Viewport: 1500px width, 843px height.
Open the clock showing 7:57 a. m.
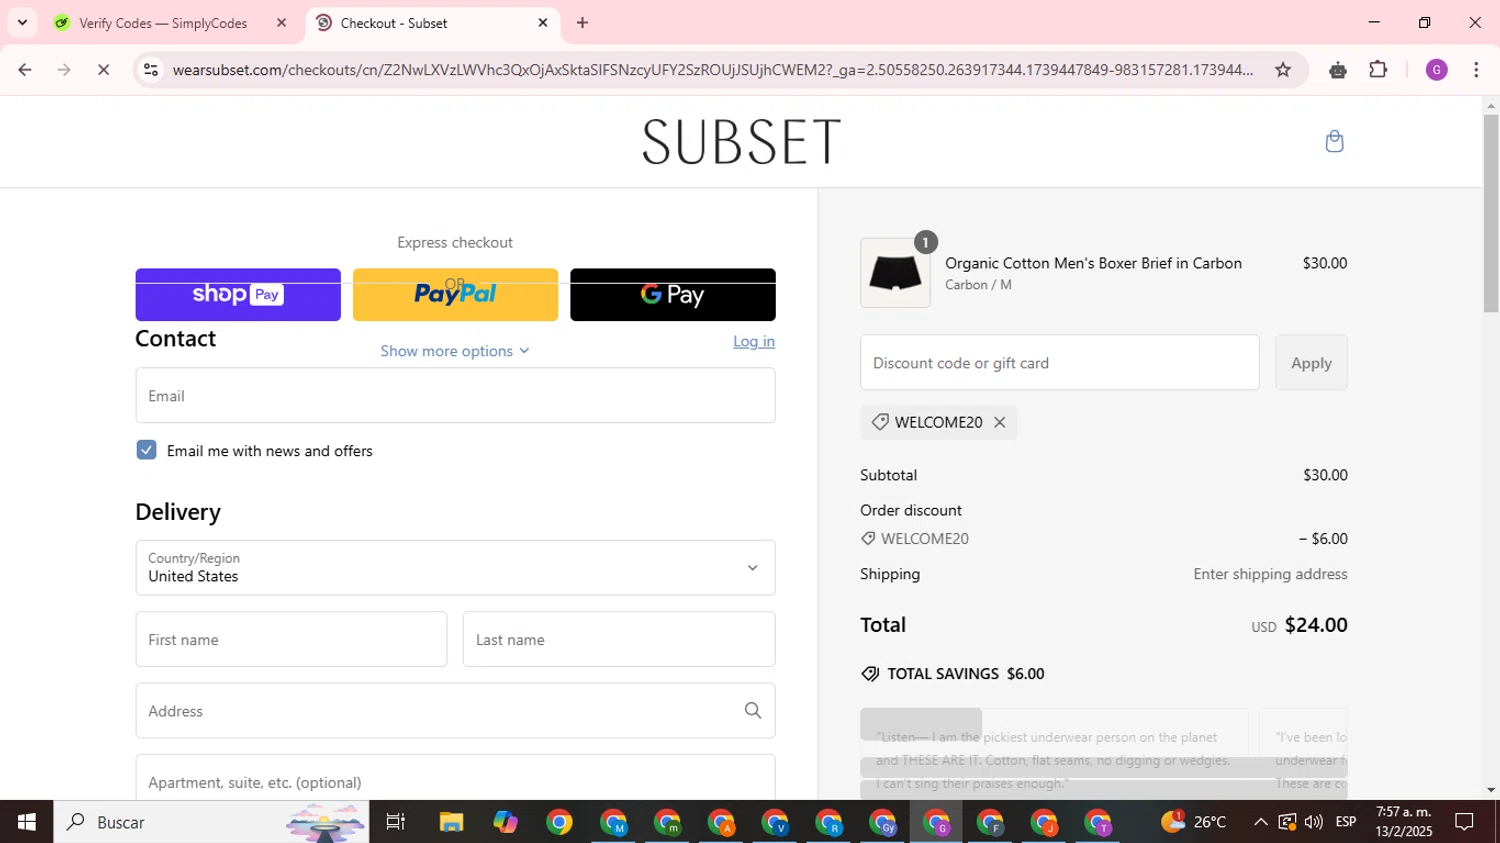click(x=1404, y=822)
